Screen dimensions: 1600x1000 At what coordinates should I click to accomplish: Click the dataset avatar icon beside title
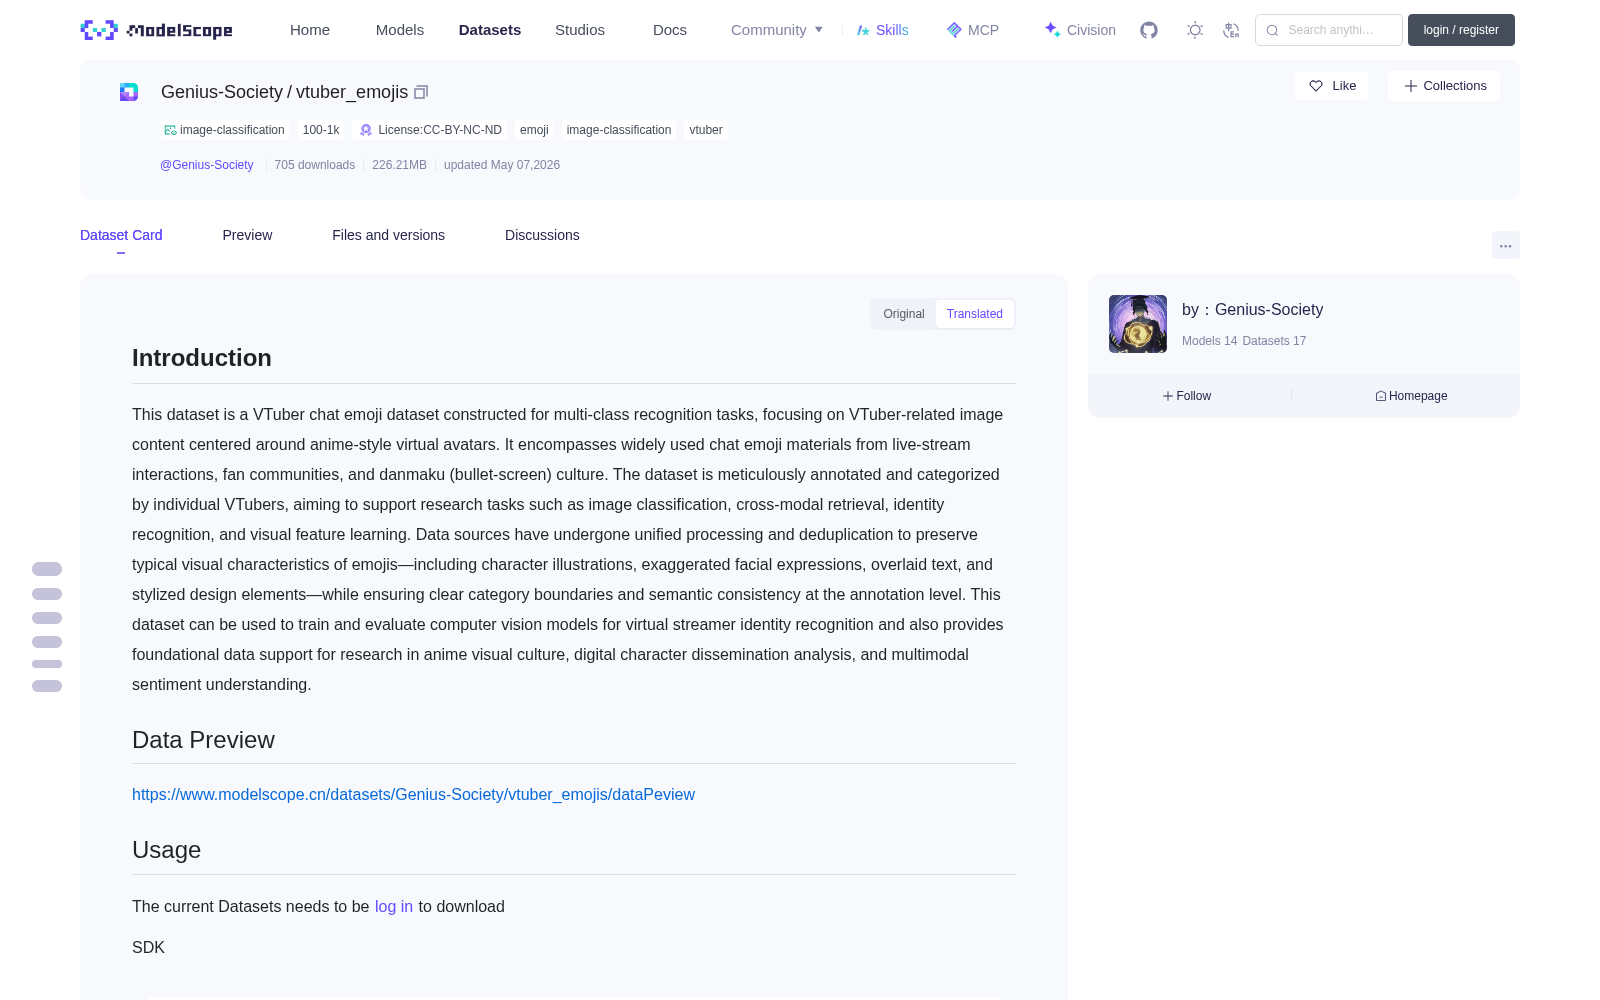(x=129, y=92)
